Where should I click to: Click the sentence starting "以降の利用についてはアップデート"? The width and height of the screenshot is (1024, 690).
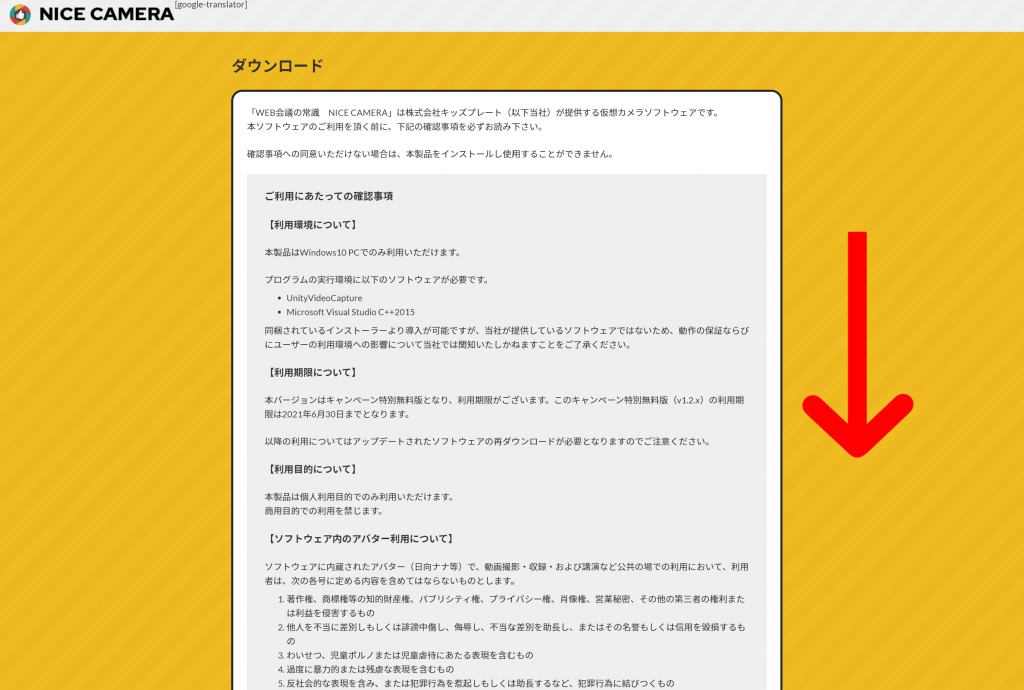488,441
